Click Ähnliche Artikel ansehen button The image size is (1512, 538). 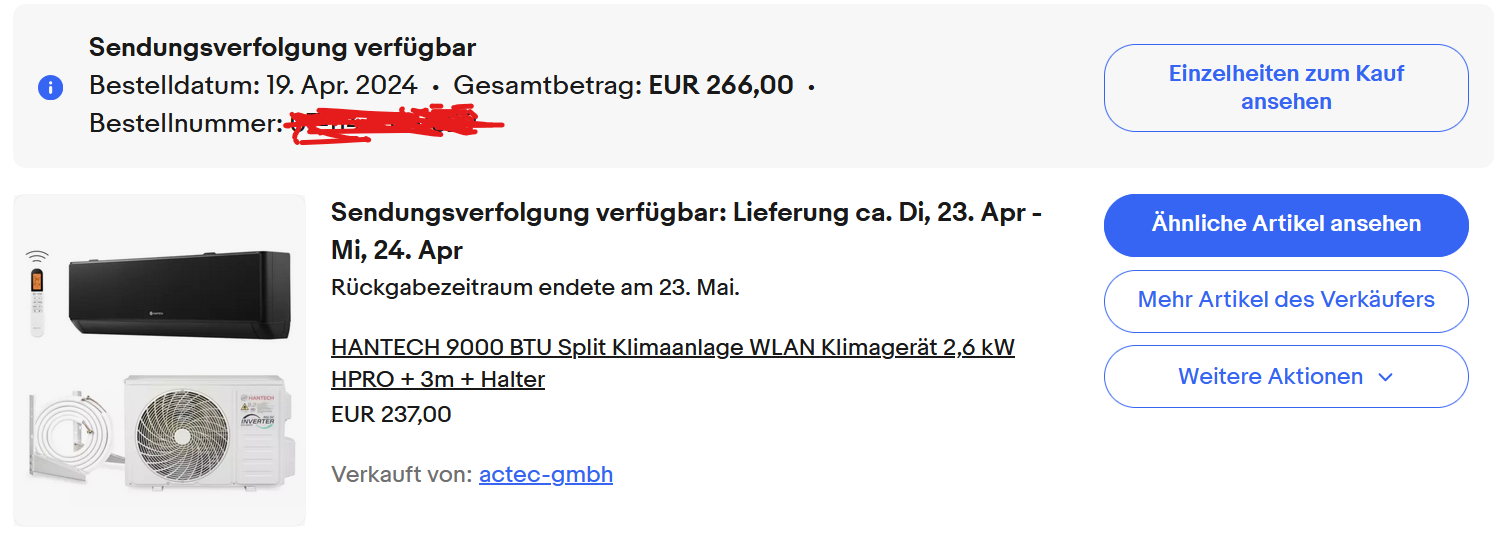(1286, 225)
